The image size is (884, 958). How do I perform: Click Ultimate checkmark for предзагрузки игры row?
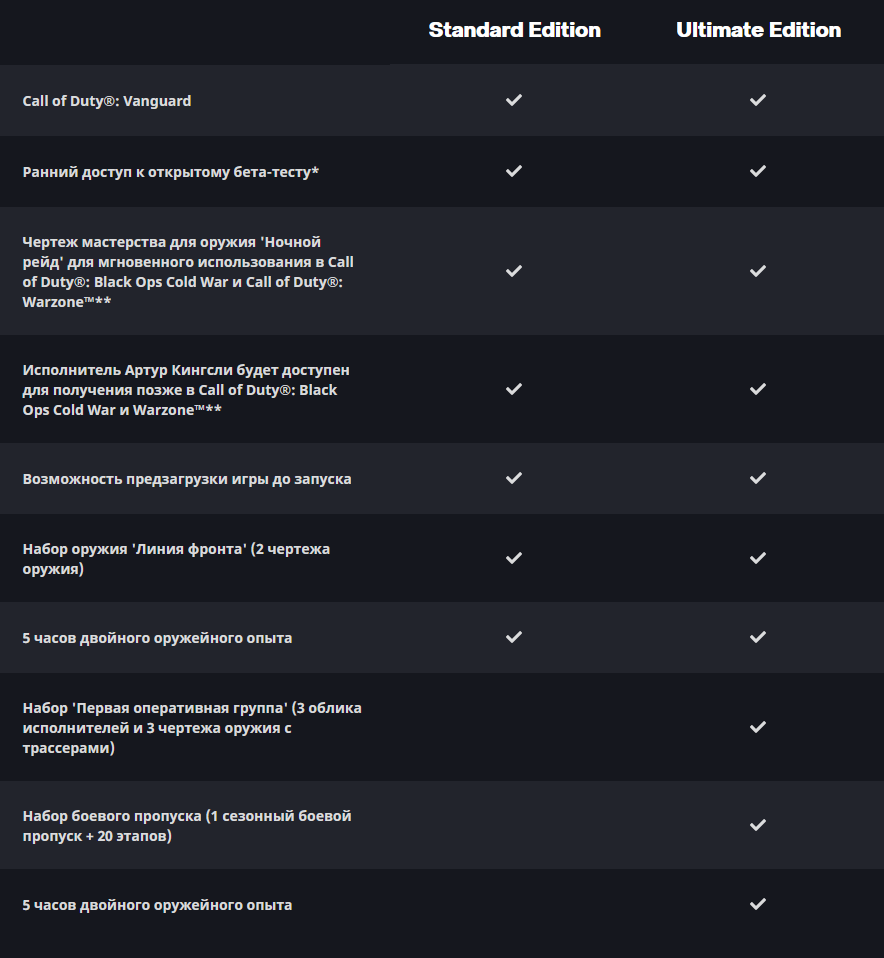[758, 478]
